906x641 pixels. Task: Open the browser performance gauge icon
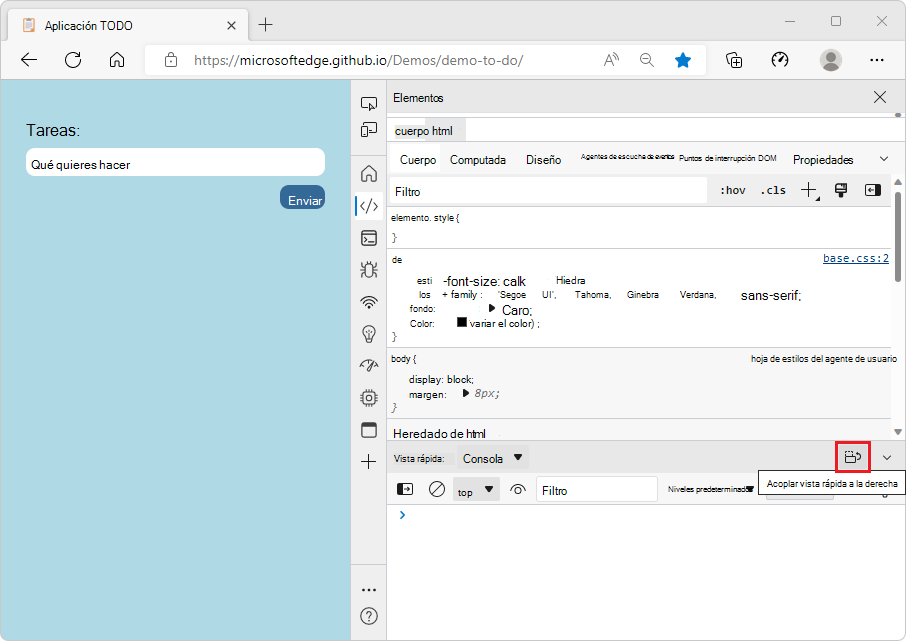coord(780,60)
